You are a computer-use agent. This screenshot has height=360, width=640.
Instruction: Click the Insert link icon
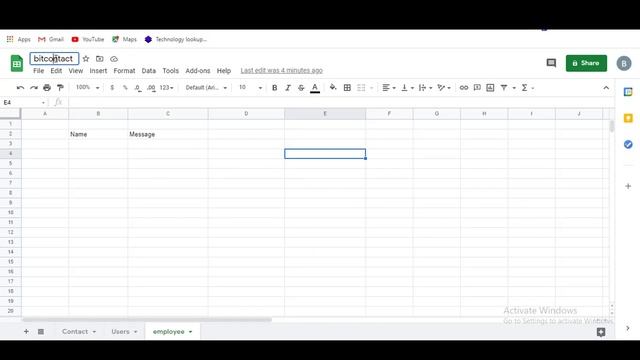point(464,88)
